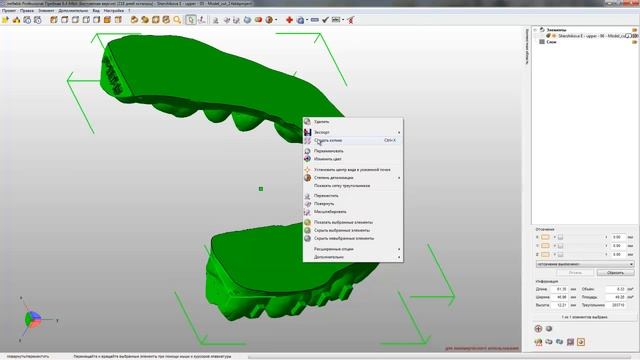Toggle the Z clipping plane orange button
The width and height of the screenshot is (640, 360).
(545, 254)
